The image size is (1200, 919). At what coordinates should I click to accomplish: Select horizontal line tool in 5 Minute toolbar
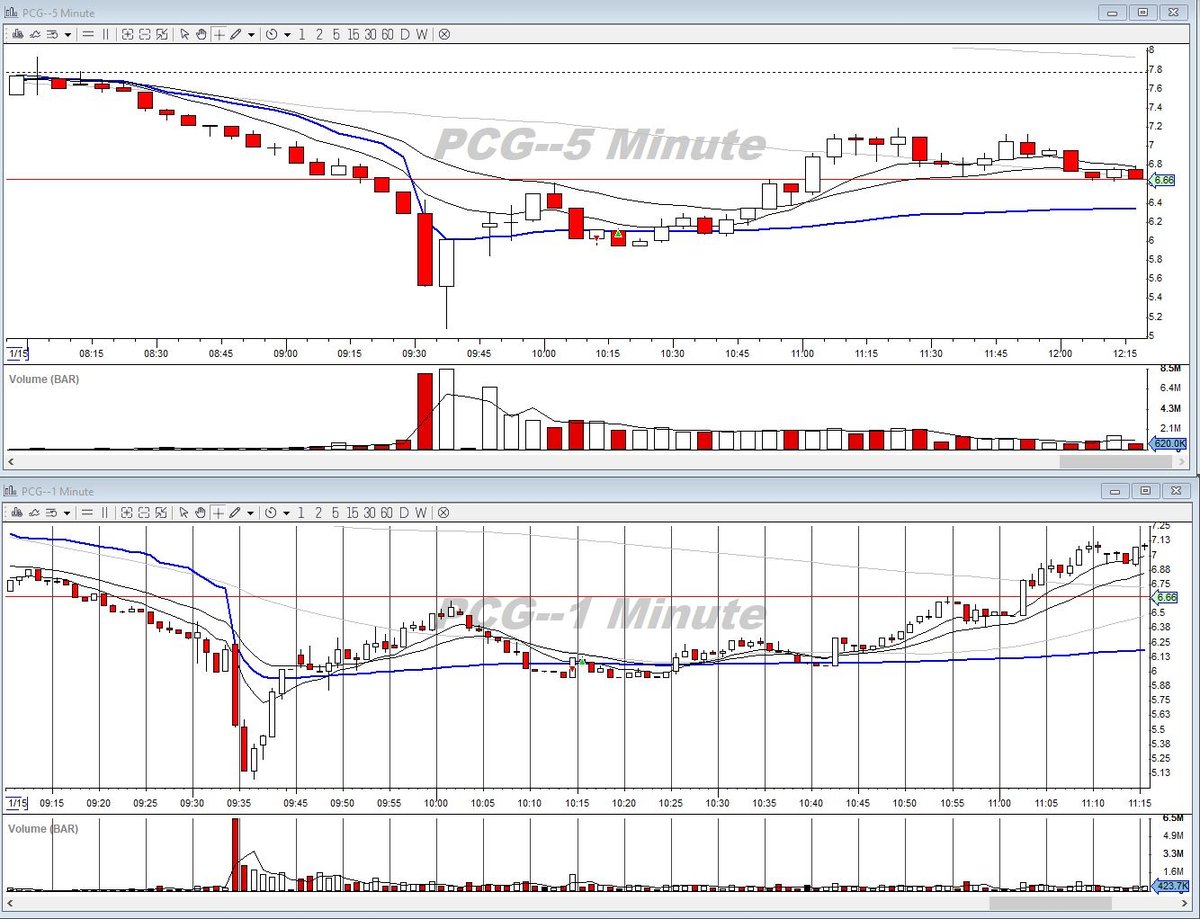click(x=88, y=34)
